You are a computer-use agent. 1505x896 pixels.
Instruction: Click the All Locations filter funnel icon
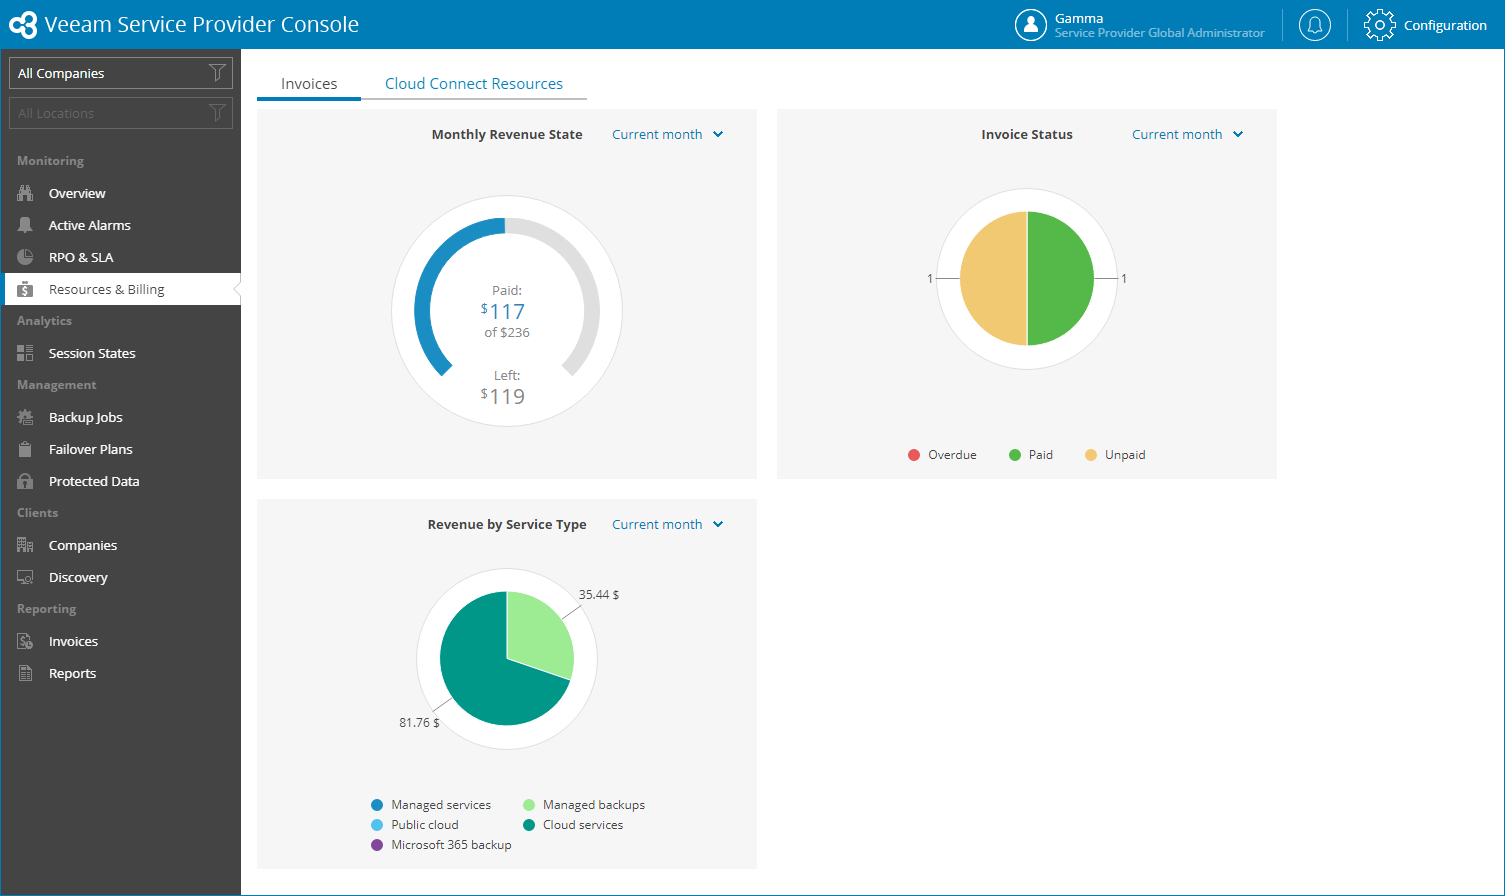coord(217,113)
